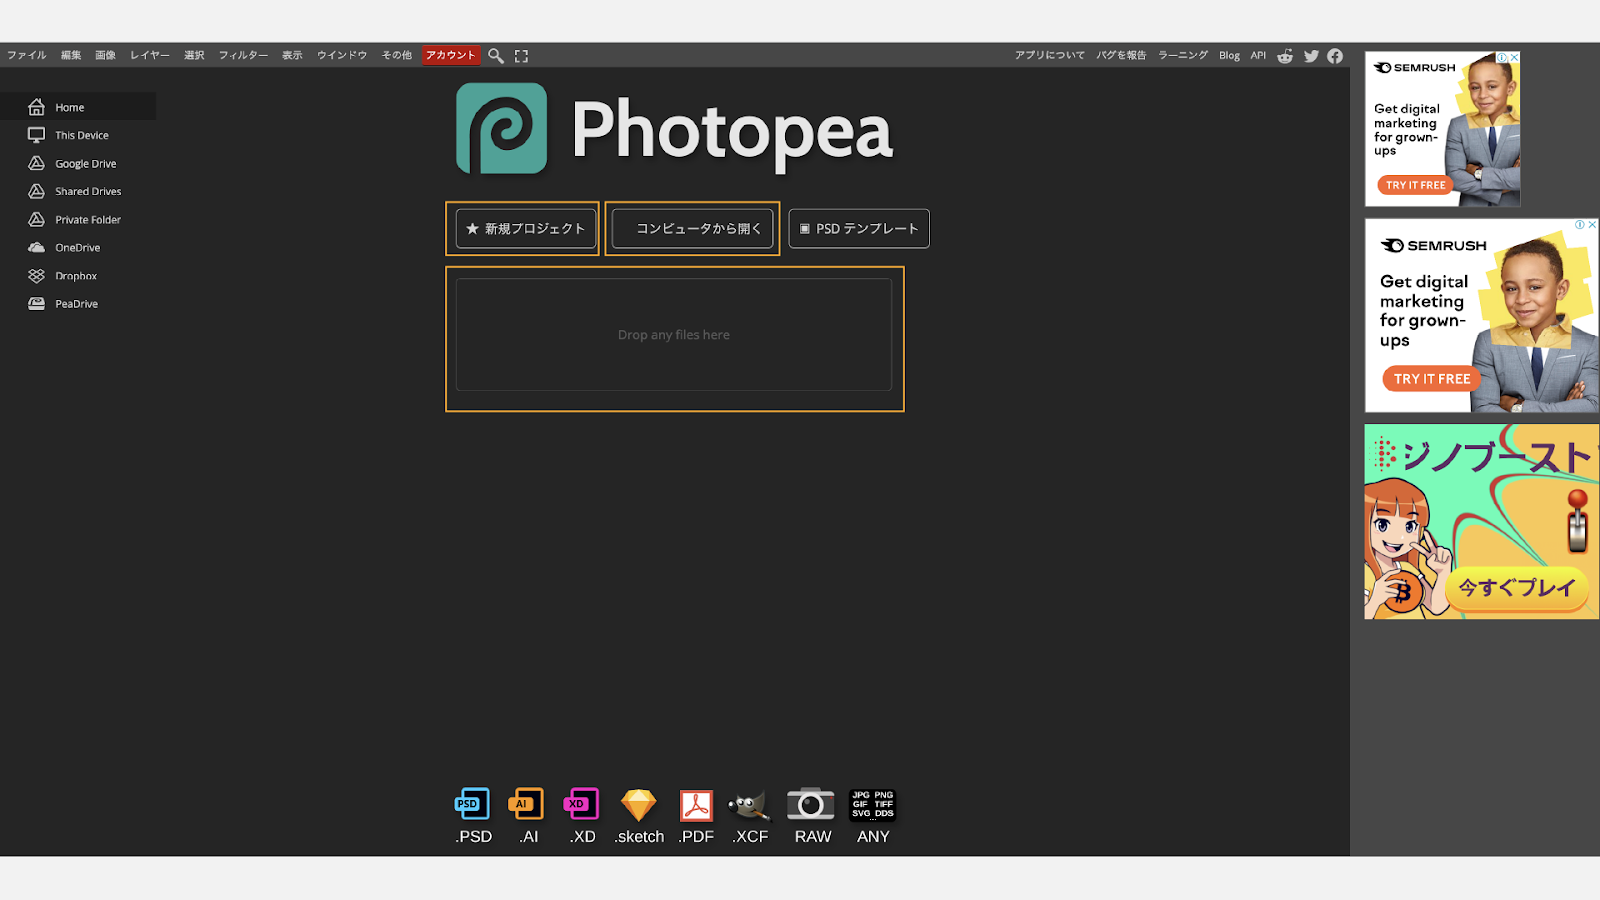Click the .PDF format icon
1600x900 pixels.
pos(696,805)
